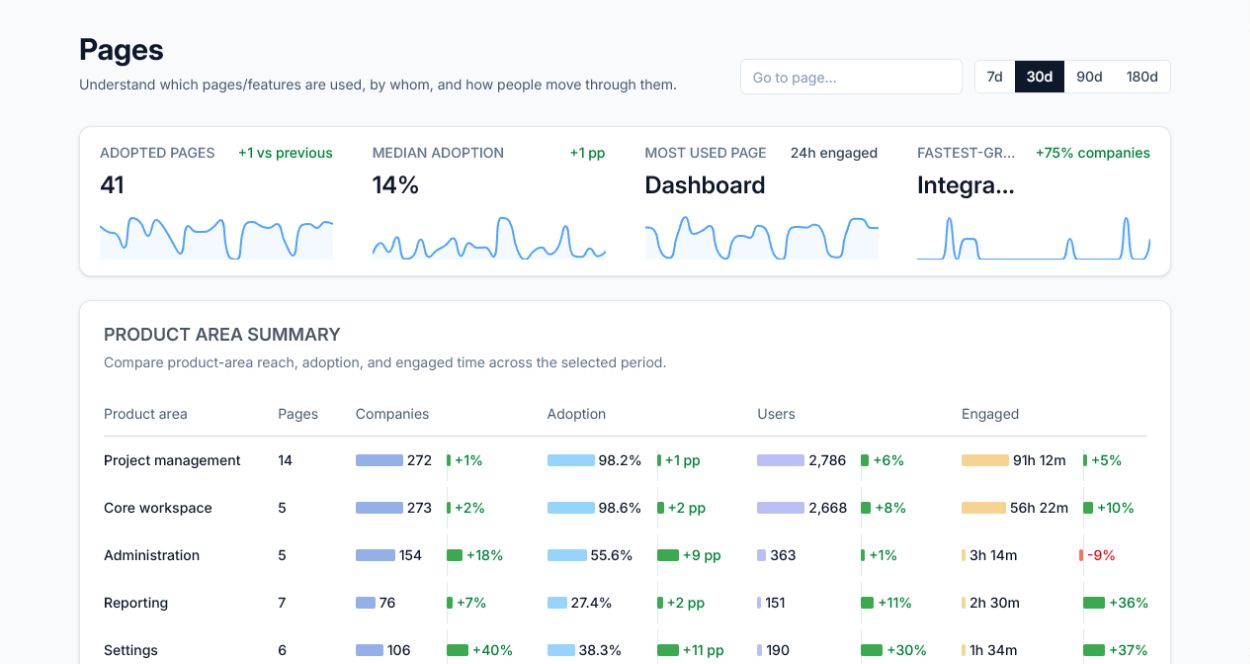Click the Core workspace adoption bar
This screenshot has height=664, width=1250.
tap(571, 508)
